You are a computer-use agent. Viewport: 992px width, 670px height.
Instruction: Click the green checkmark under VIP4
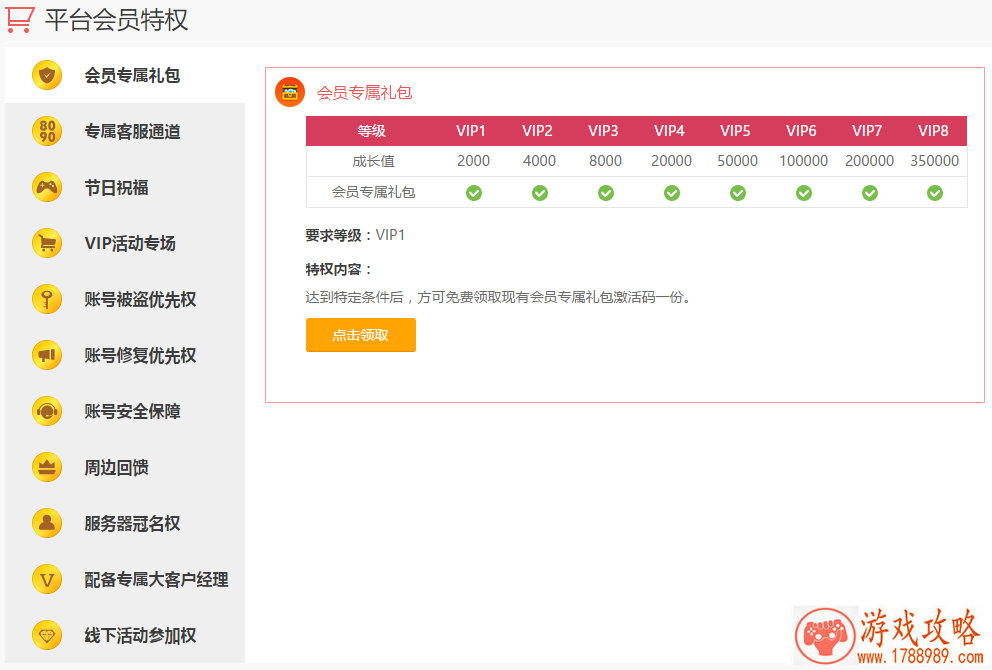point(672,193)
